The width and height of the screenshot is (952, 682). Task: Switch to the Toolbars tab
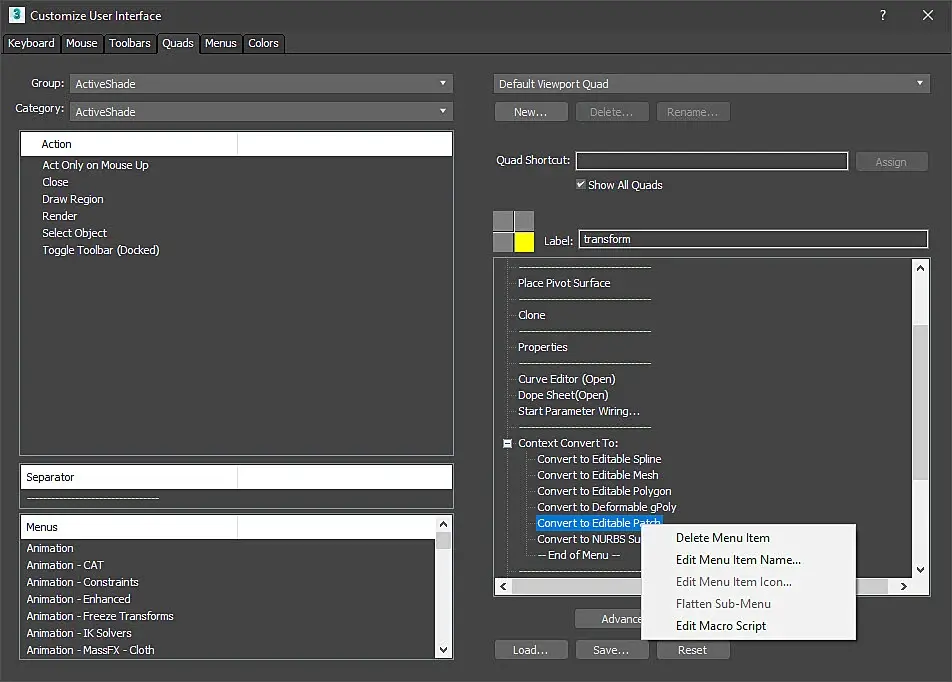(130, 43)
